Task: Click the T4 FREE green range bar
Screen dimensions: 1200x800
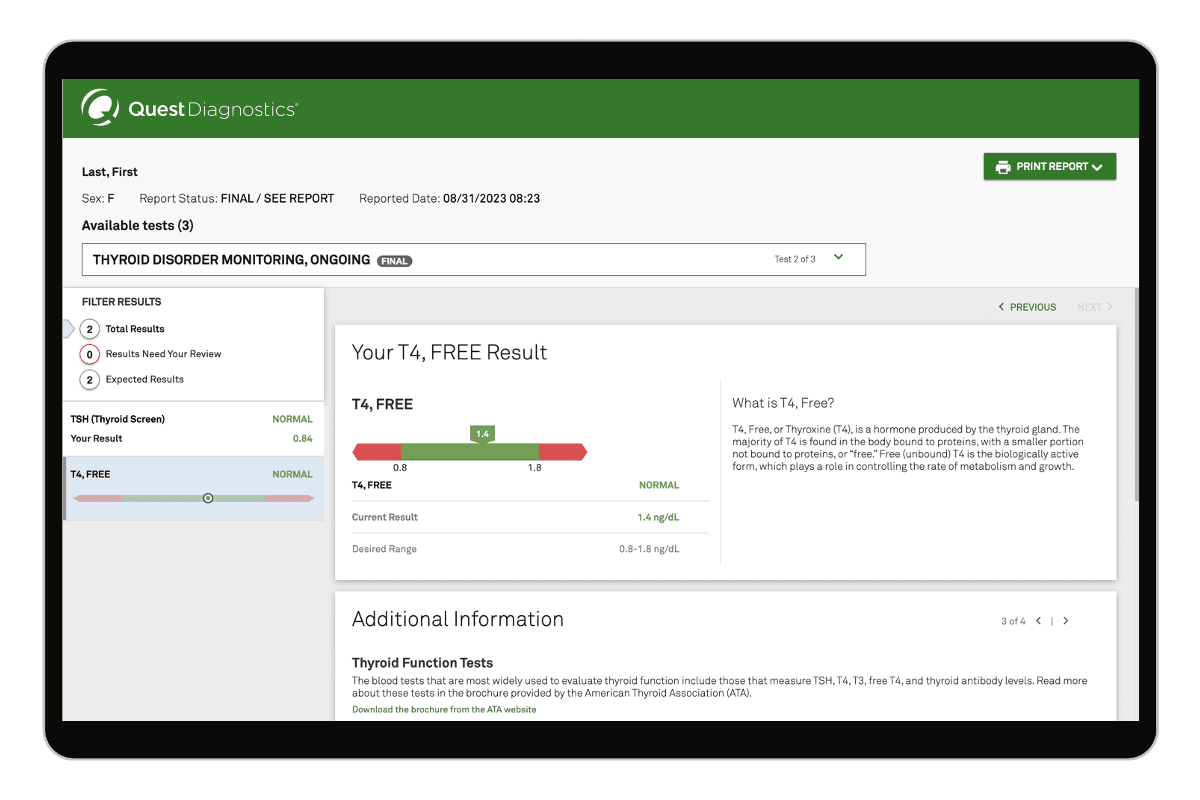Action: click(470, 452)
